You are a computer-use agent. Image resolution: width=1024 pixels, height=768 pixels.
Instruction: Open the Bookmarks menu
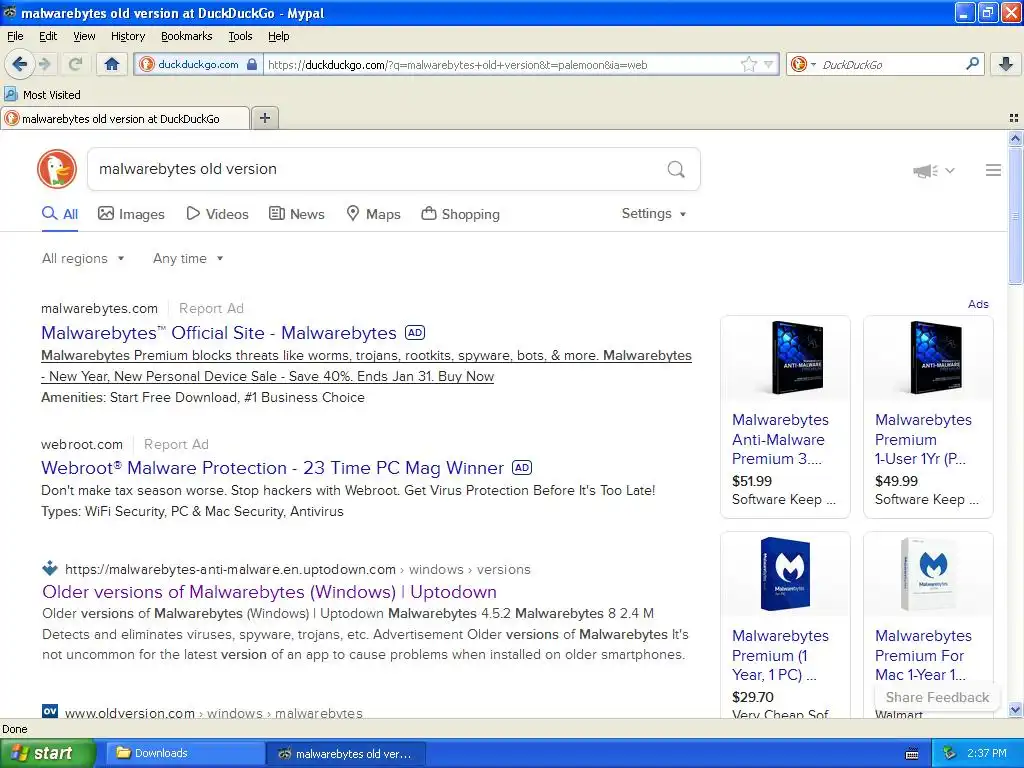187,36
